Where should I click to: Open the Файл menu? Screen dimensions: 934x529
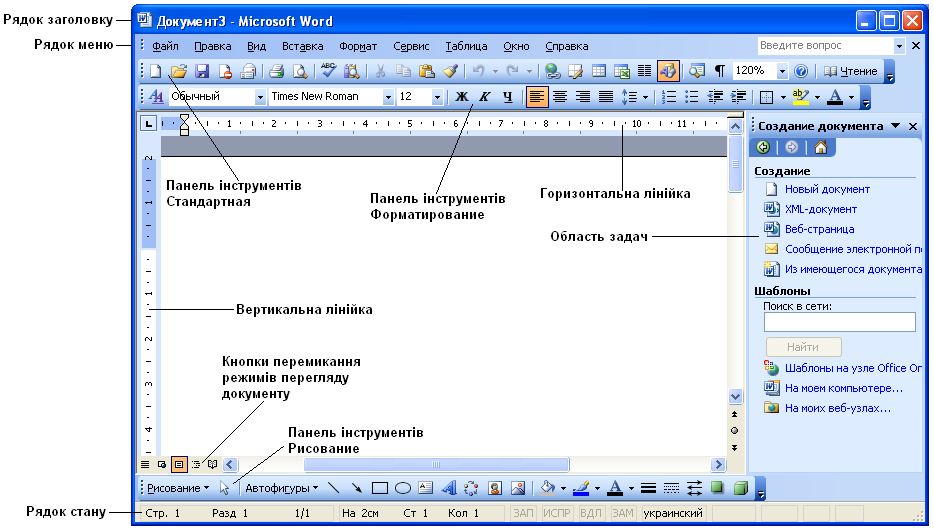(x=165, y=46)
